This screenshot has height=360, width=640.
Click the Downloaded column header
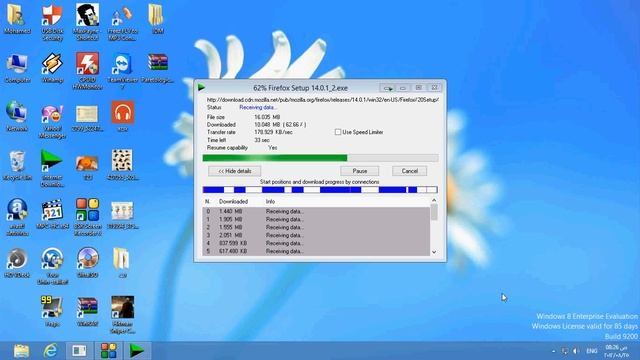233,202
